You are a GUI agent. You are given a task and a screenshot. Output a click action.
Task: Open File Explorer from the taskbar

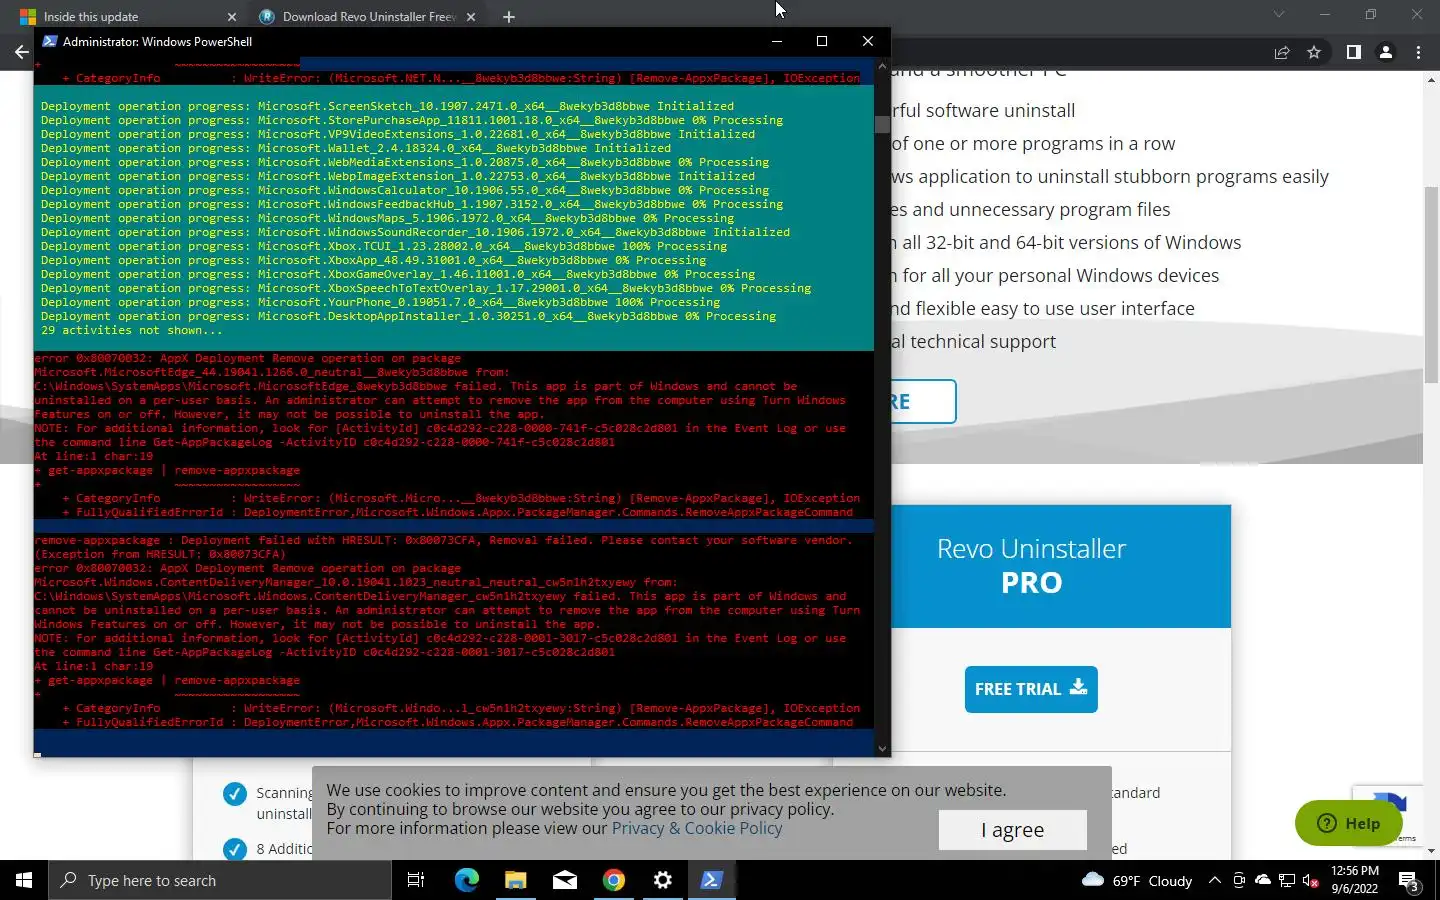(x=515, y=880)
